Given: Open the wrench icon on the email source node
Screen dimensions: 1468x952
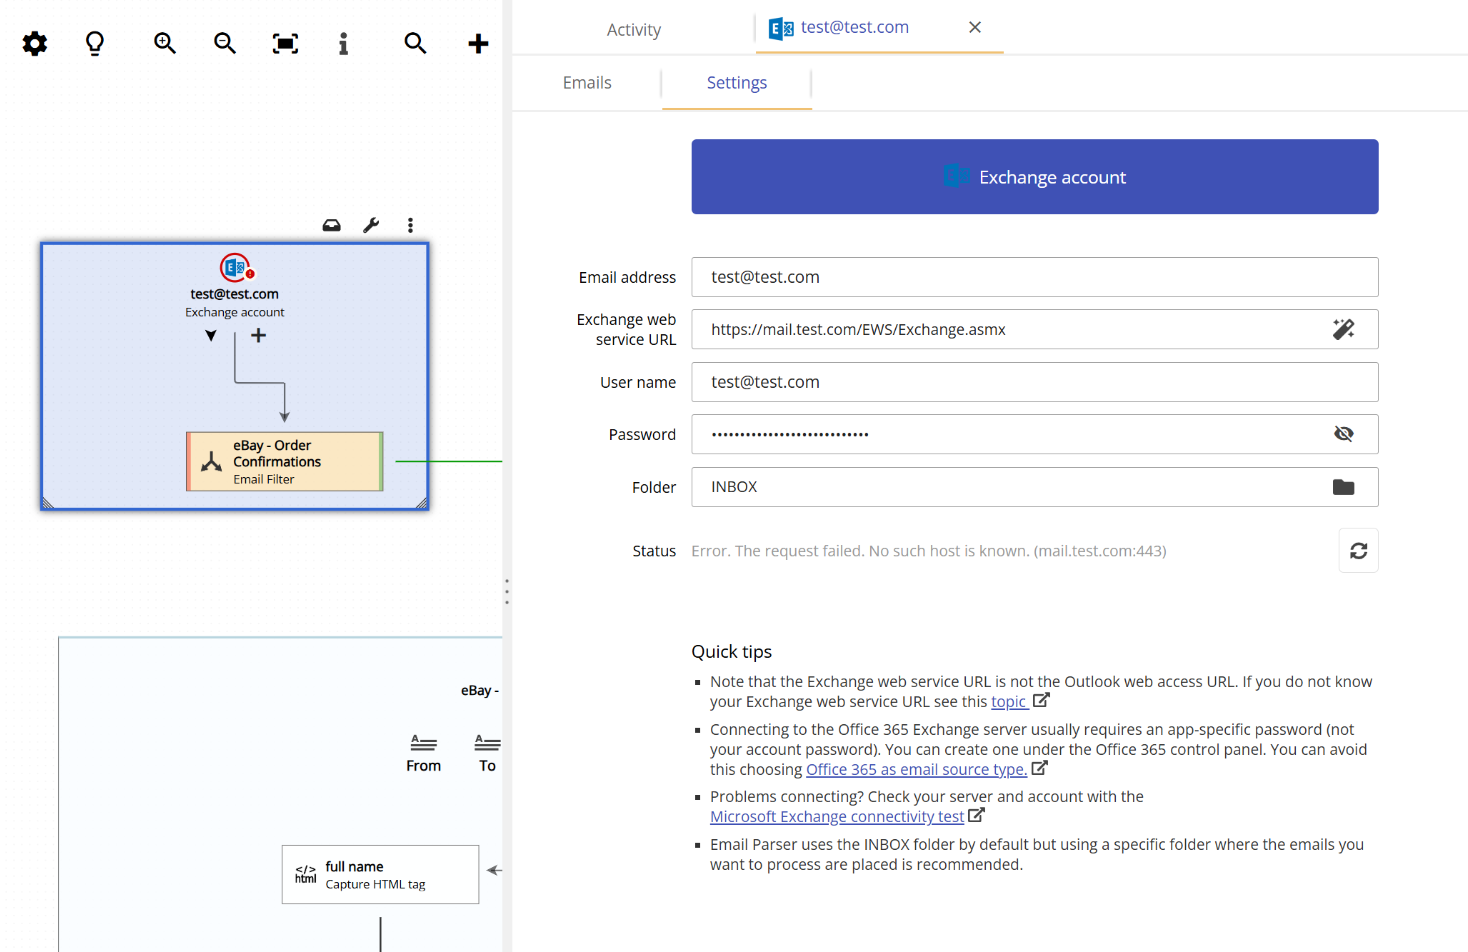Looking at the screenshot, I should [x=370, y=224].
